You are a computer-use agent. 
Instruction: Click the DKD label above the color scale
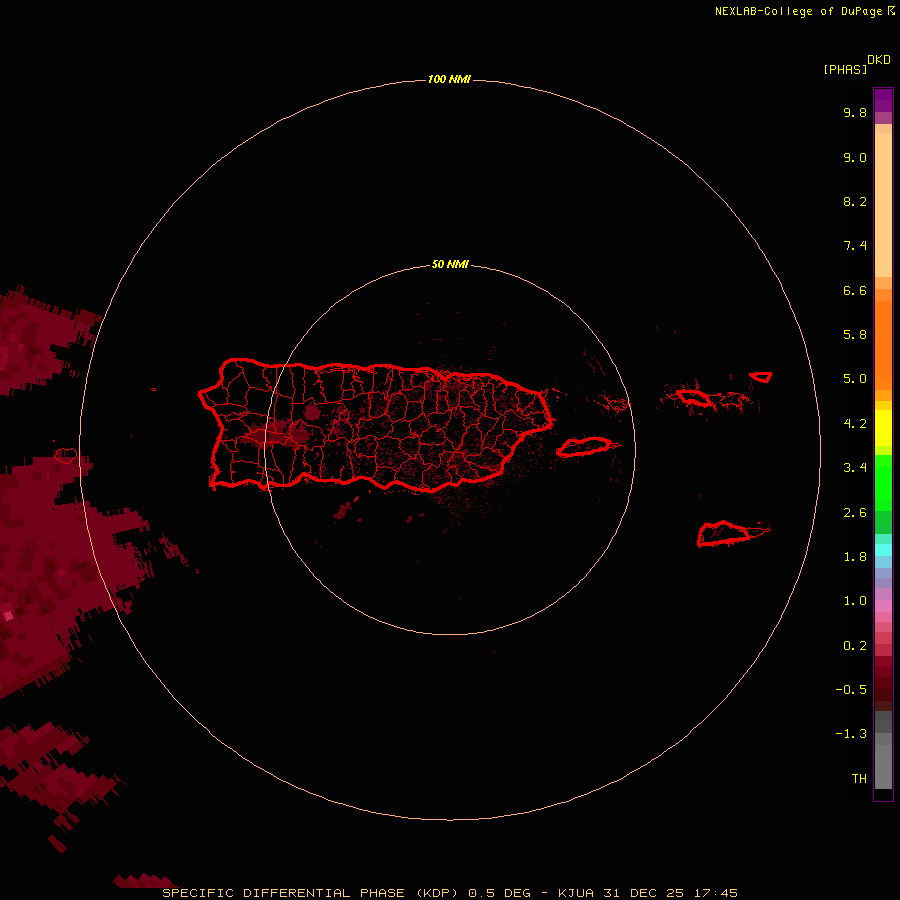coord(878,59)
